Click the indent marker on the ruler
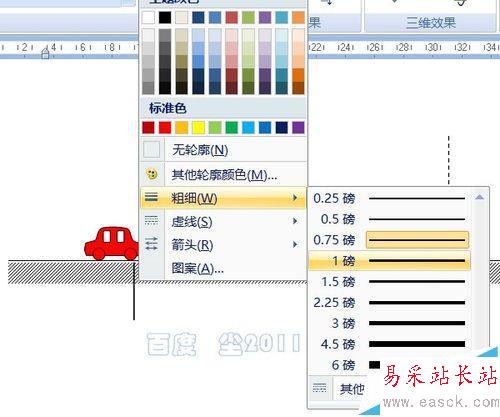Viewport: 500px width, 417px height. point(45,53)
